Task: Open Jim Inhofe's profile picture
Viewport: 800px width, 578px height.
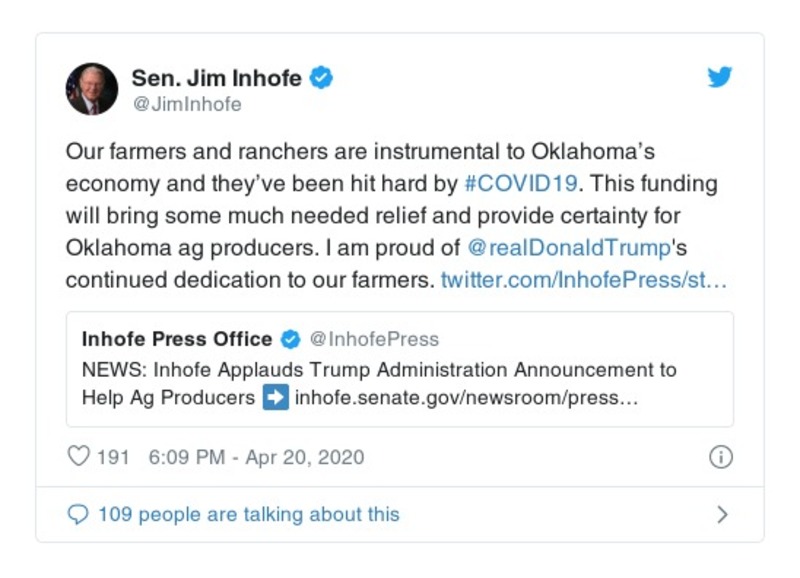Action: click(x=92, y=89)
